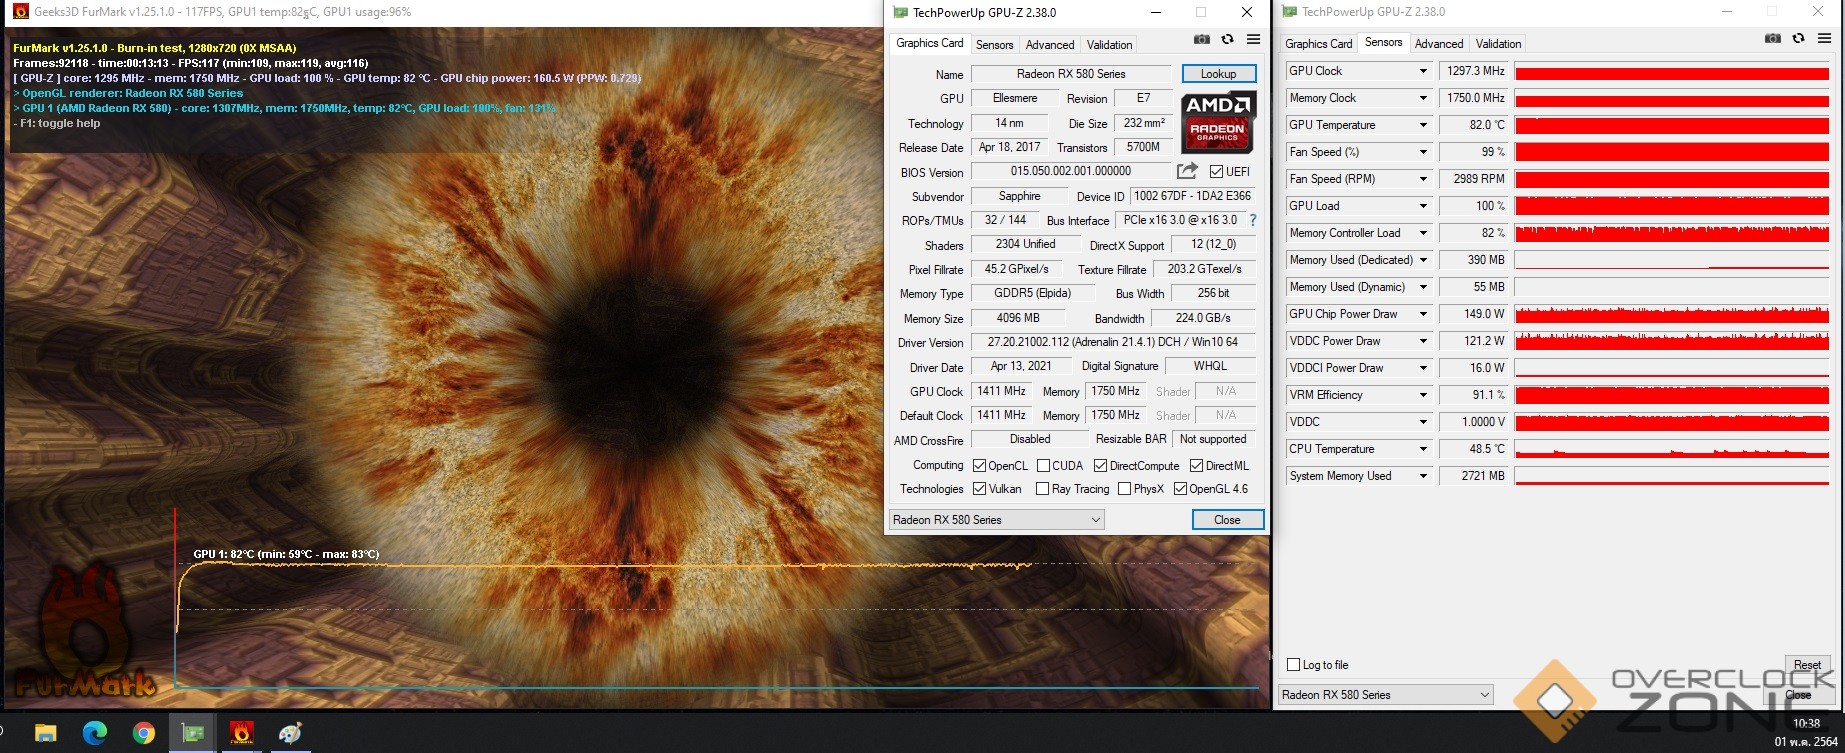Expand the GPU Temperature sensor dropdown
This screenshot has height=753, width=1845.
point(1423,125)
